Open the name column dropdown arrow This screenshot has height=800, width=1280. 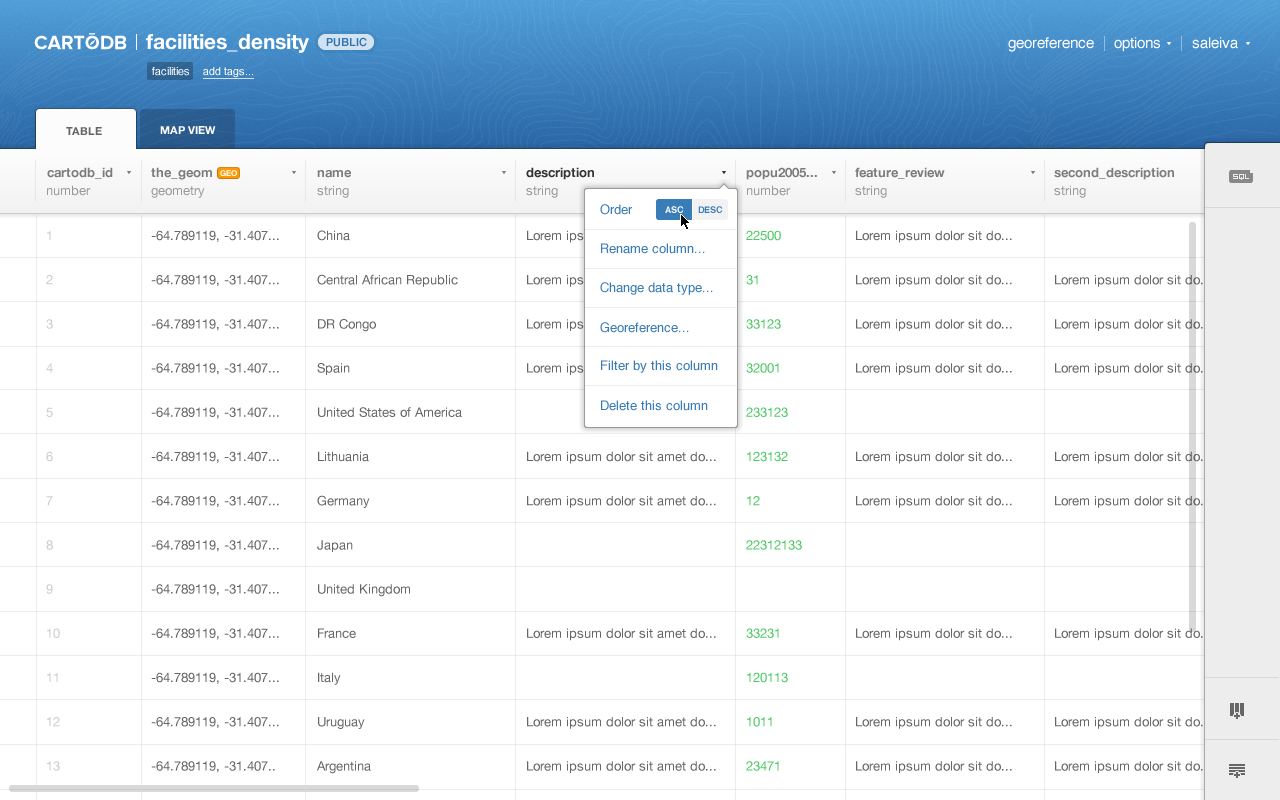504,172
